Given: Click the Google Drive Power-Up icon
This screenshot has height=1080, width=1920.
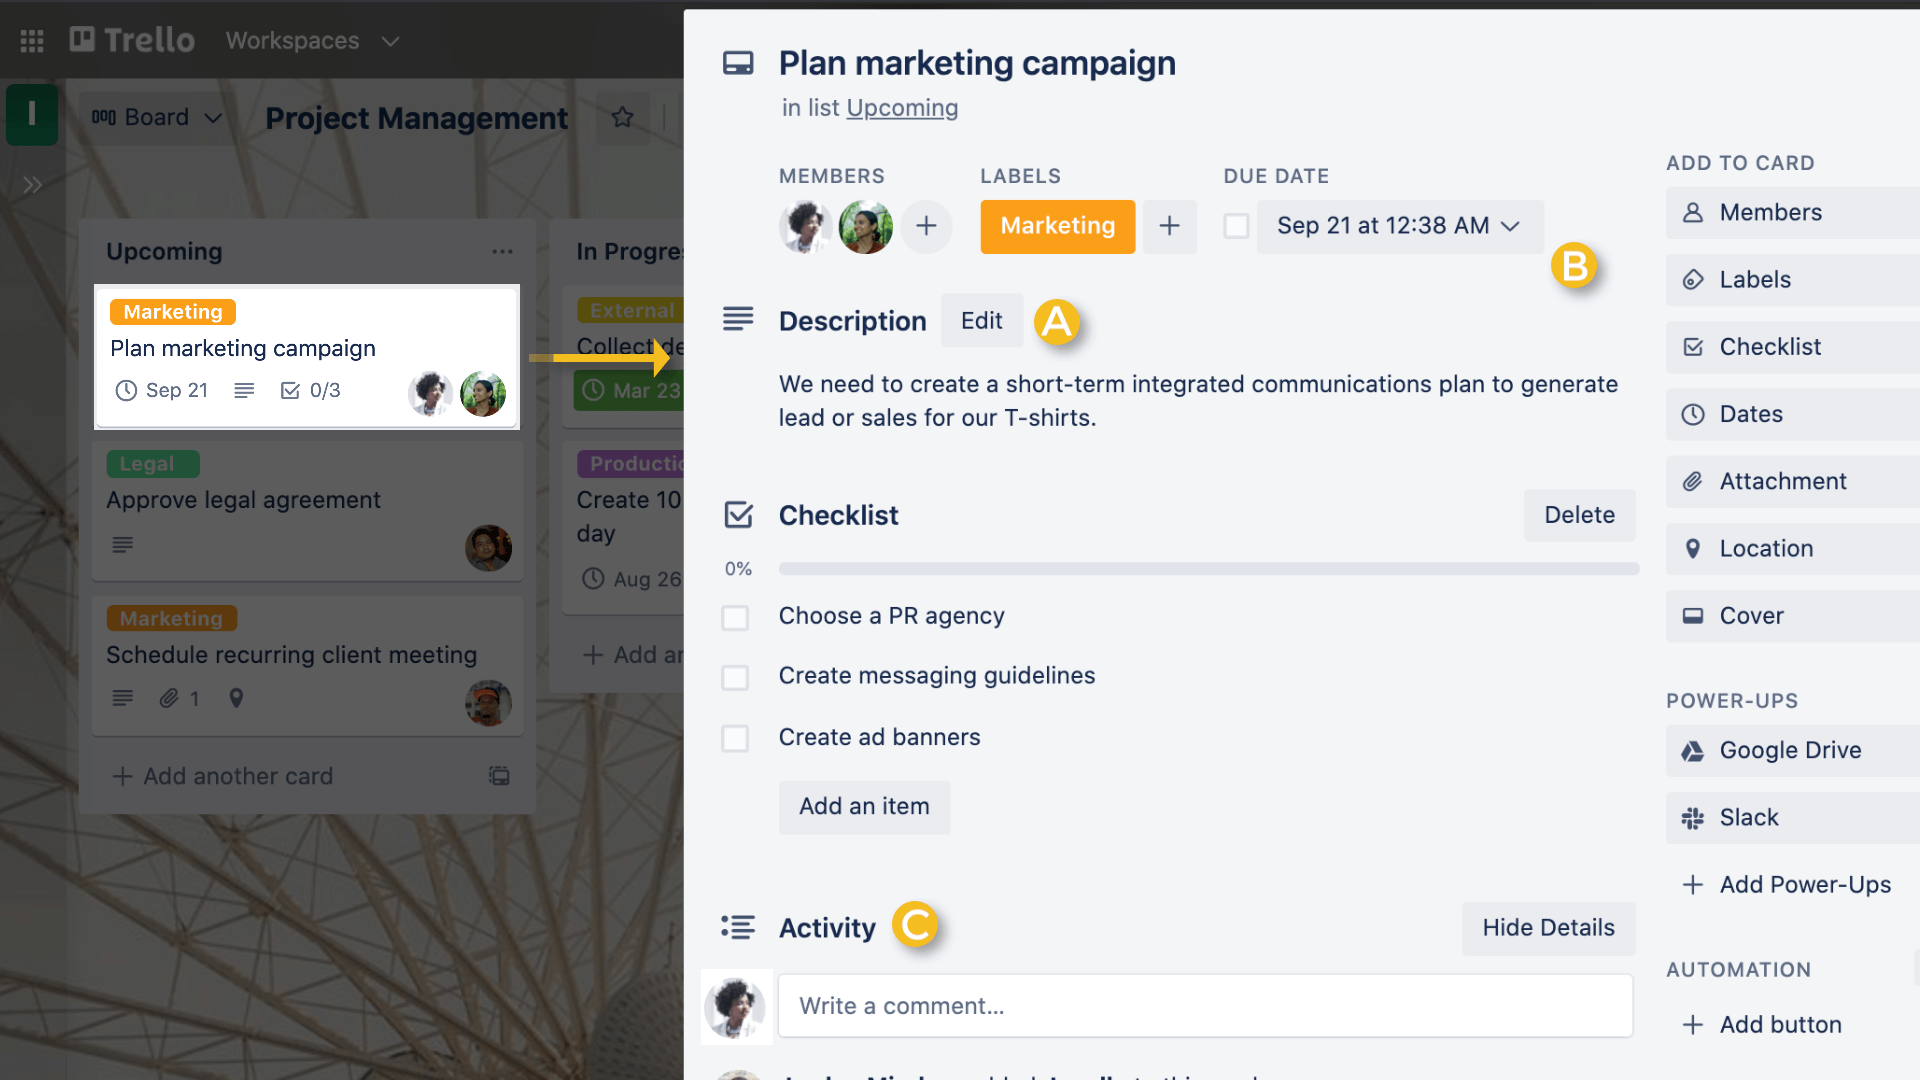Looking at the screenshot, I should [1692, 749].
